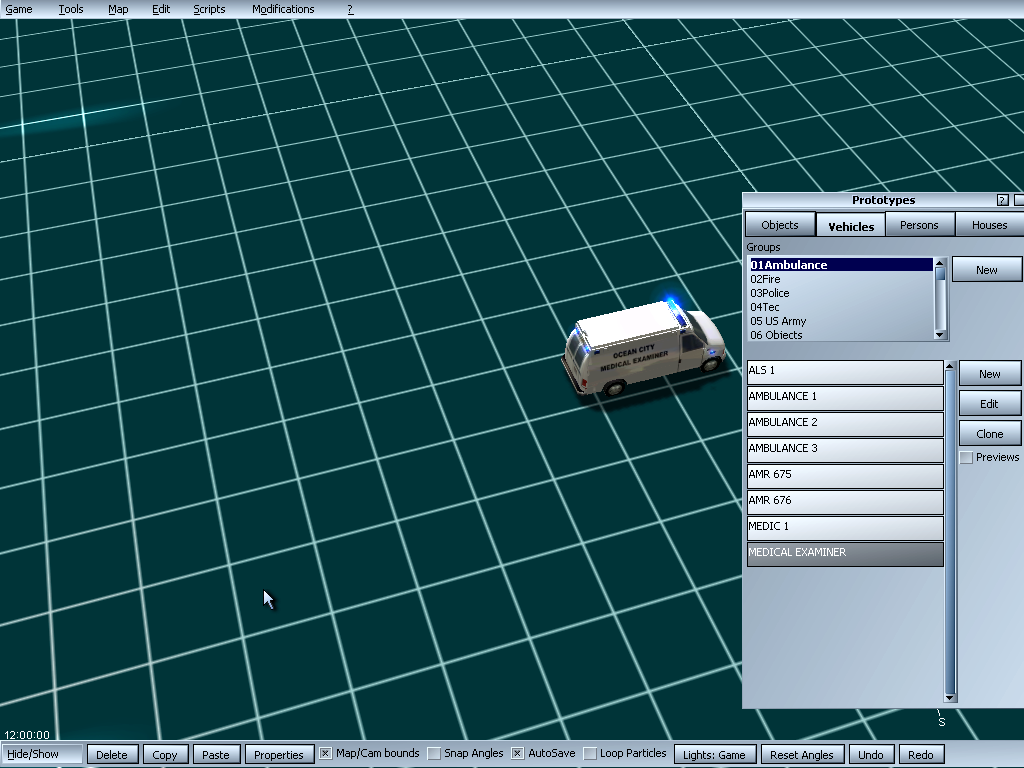The image size is (1024, 768).
Task: Click the Copy button
Action: coord(165,754)
